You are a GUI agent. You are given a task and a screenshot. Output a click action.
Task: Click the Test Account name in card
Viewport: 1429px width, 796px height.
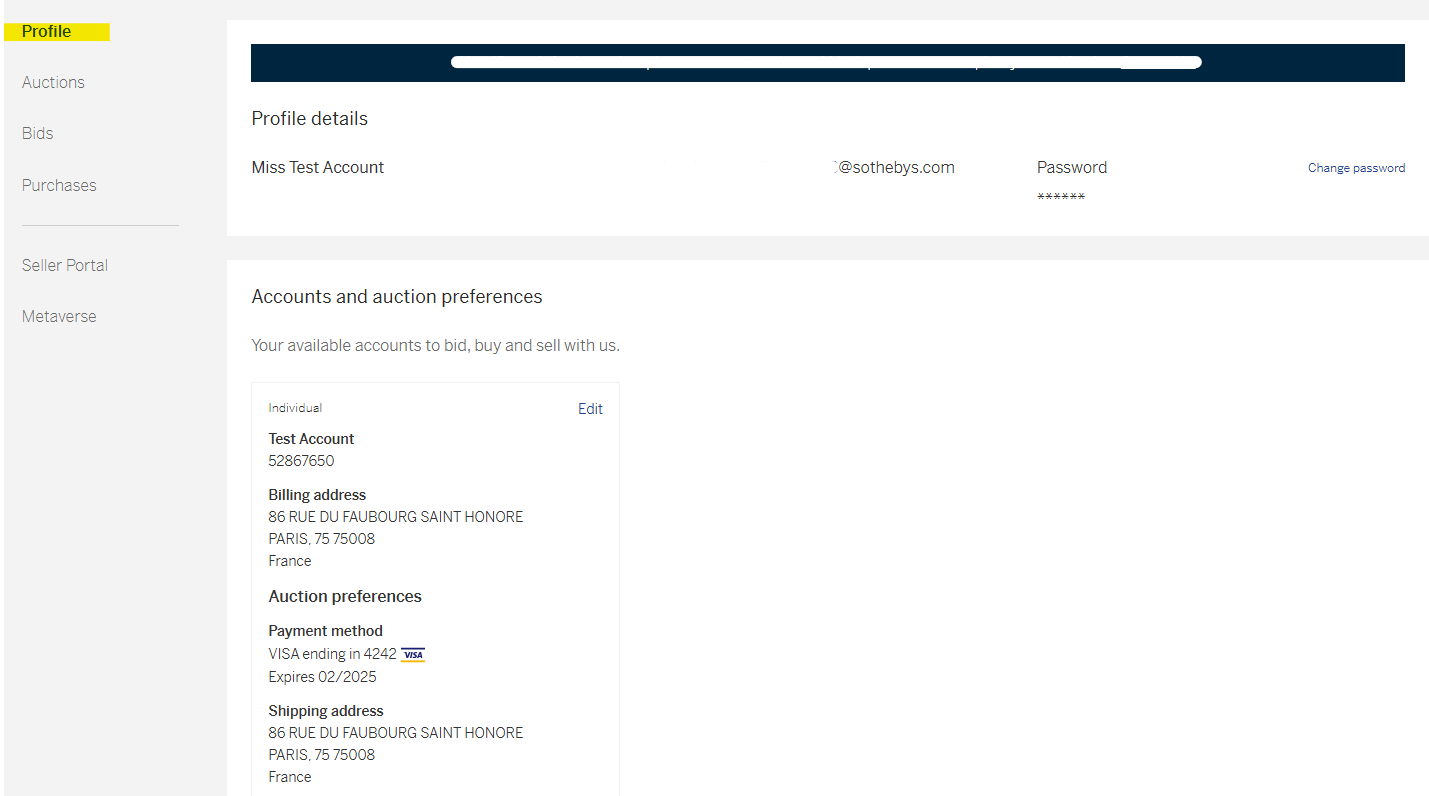click(311, 439)
